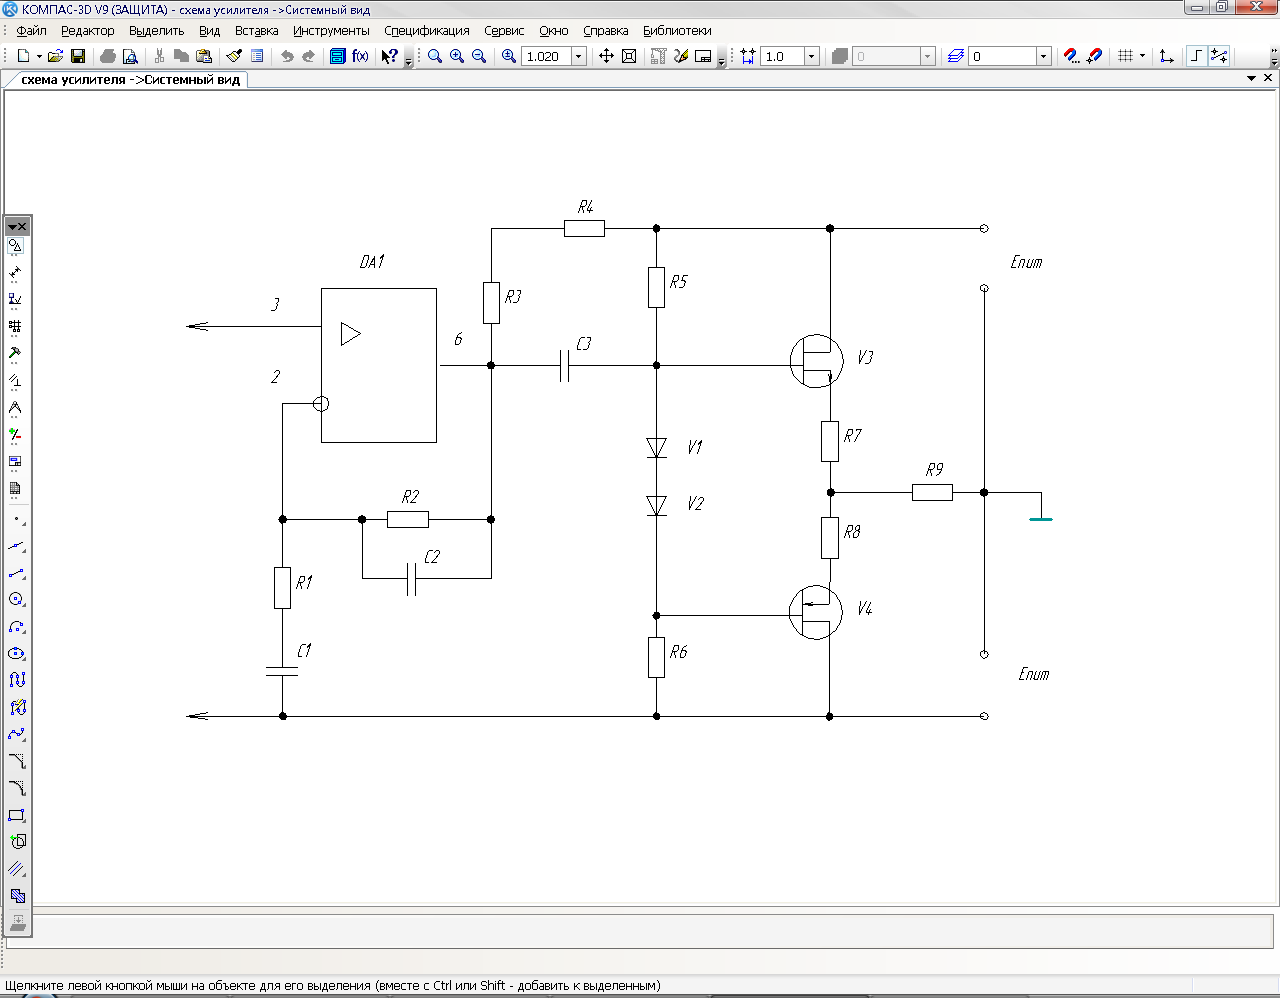Open the Библиотеки menu
Viewport: 1280px width, 998px height.
point(677,31)
